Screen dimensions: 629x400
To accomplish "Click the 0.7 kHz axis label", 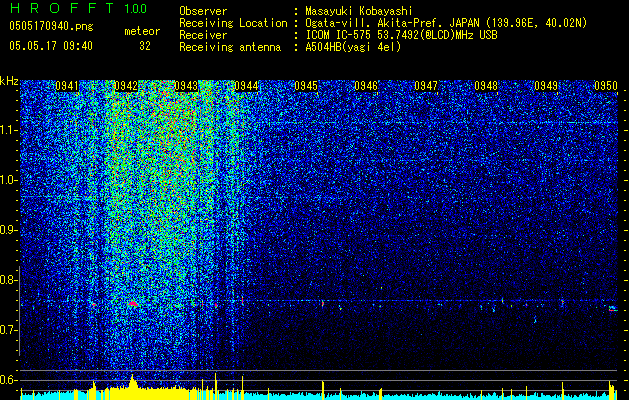I will (x=8, y=330).
